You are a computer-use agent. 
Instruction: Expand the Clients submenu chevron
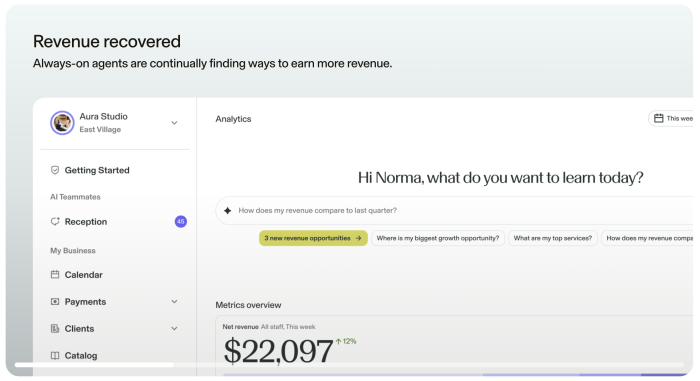175,329
